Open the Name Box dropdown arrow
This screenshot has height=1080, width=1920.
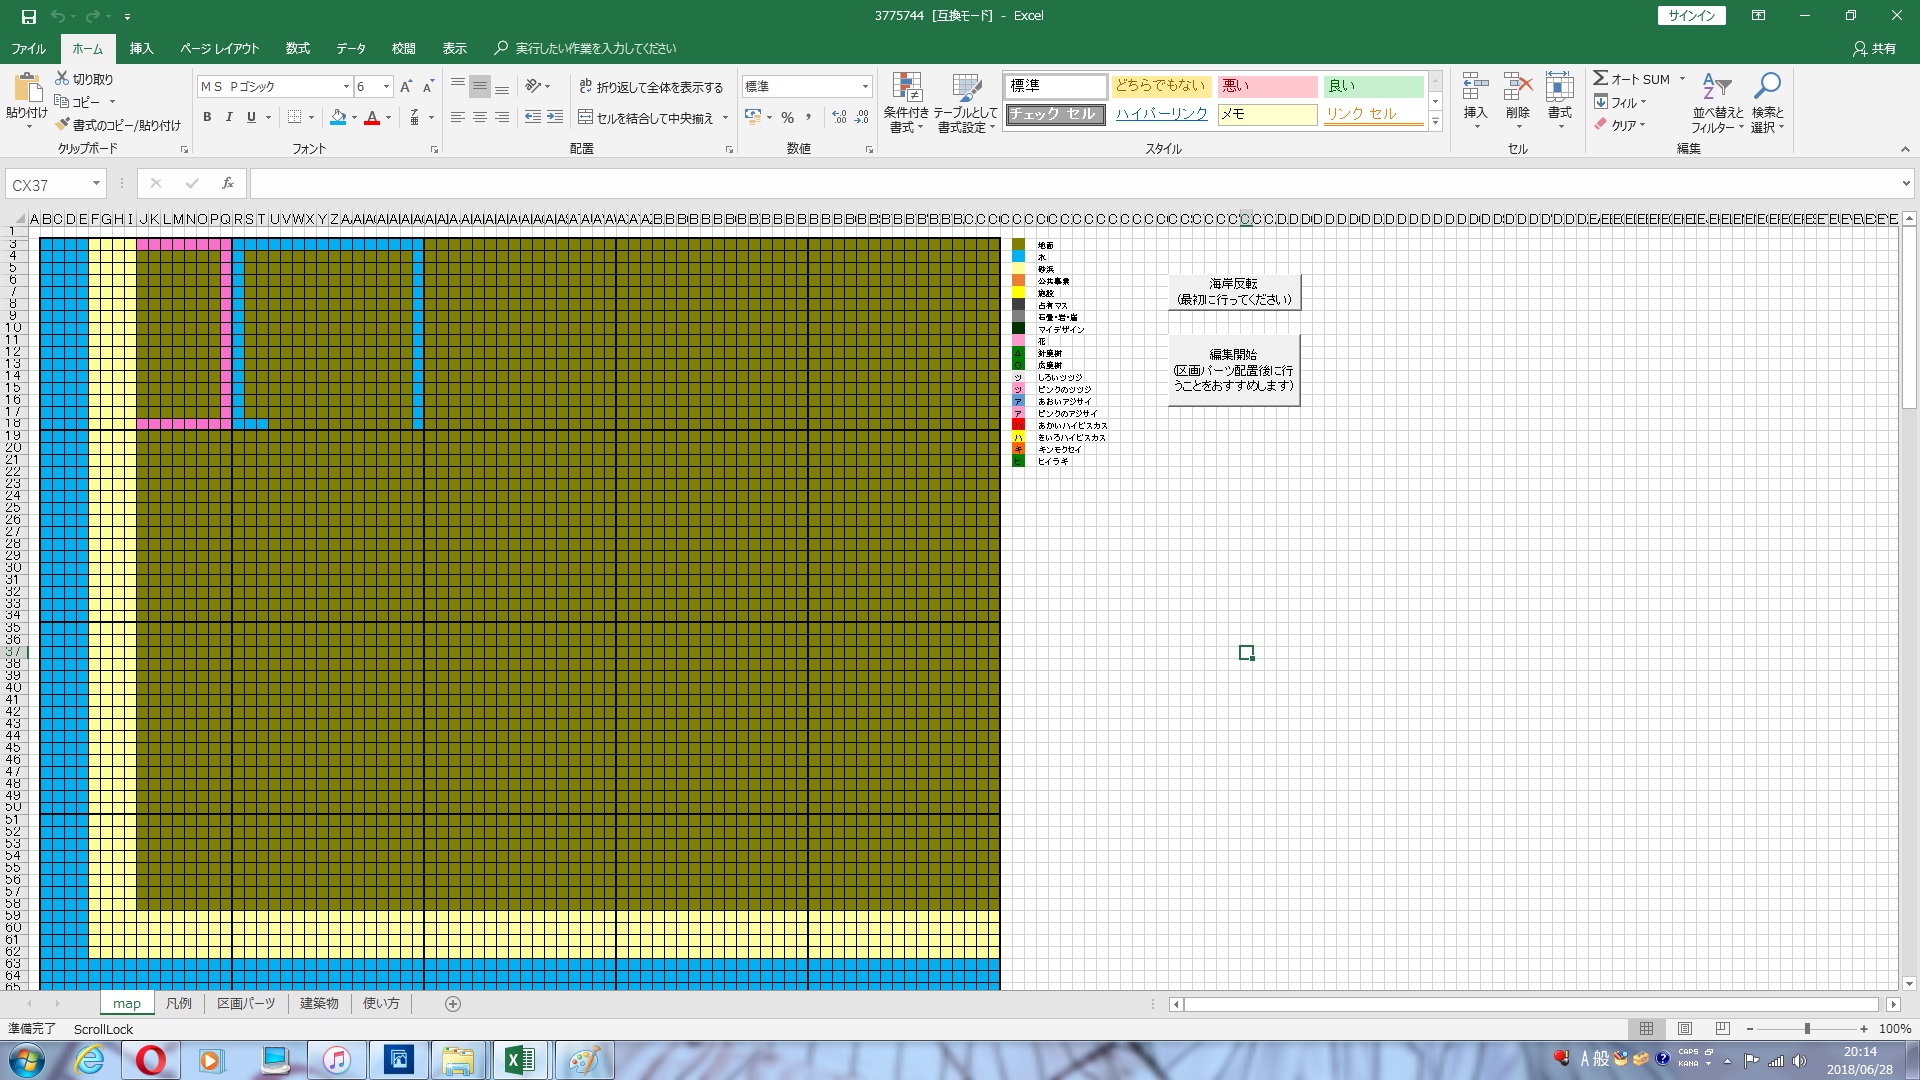click(x=96, y=184)
